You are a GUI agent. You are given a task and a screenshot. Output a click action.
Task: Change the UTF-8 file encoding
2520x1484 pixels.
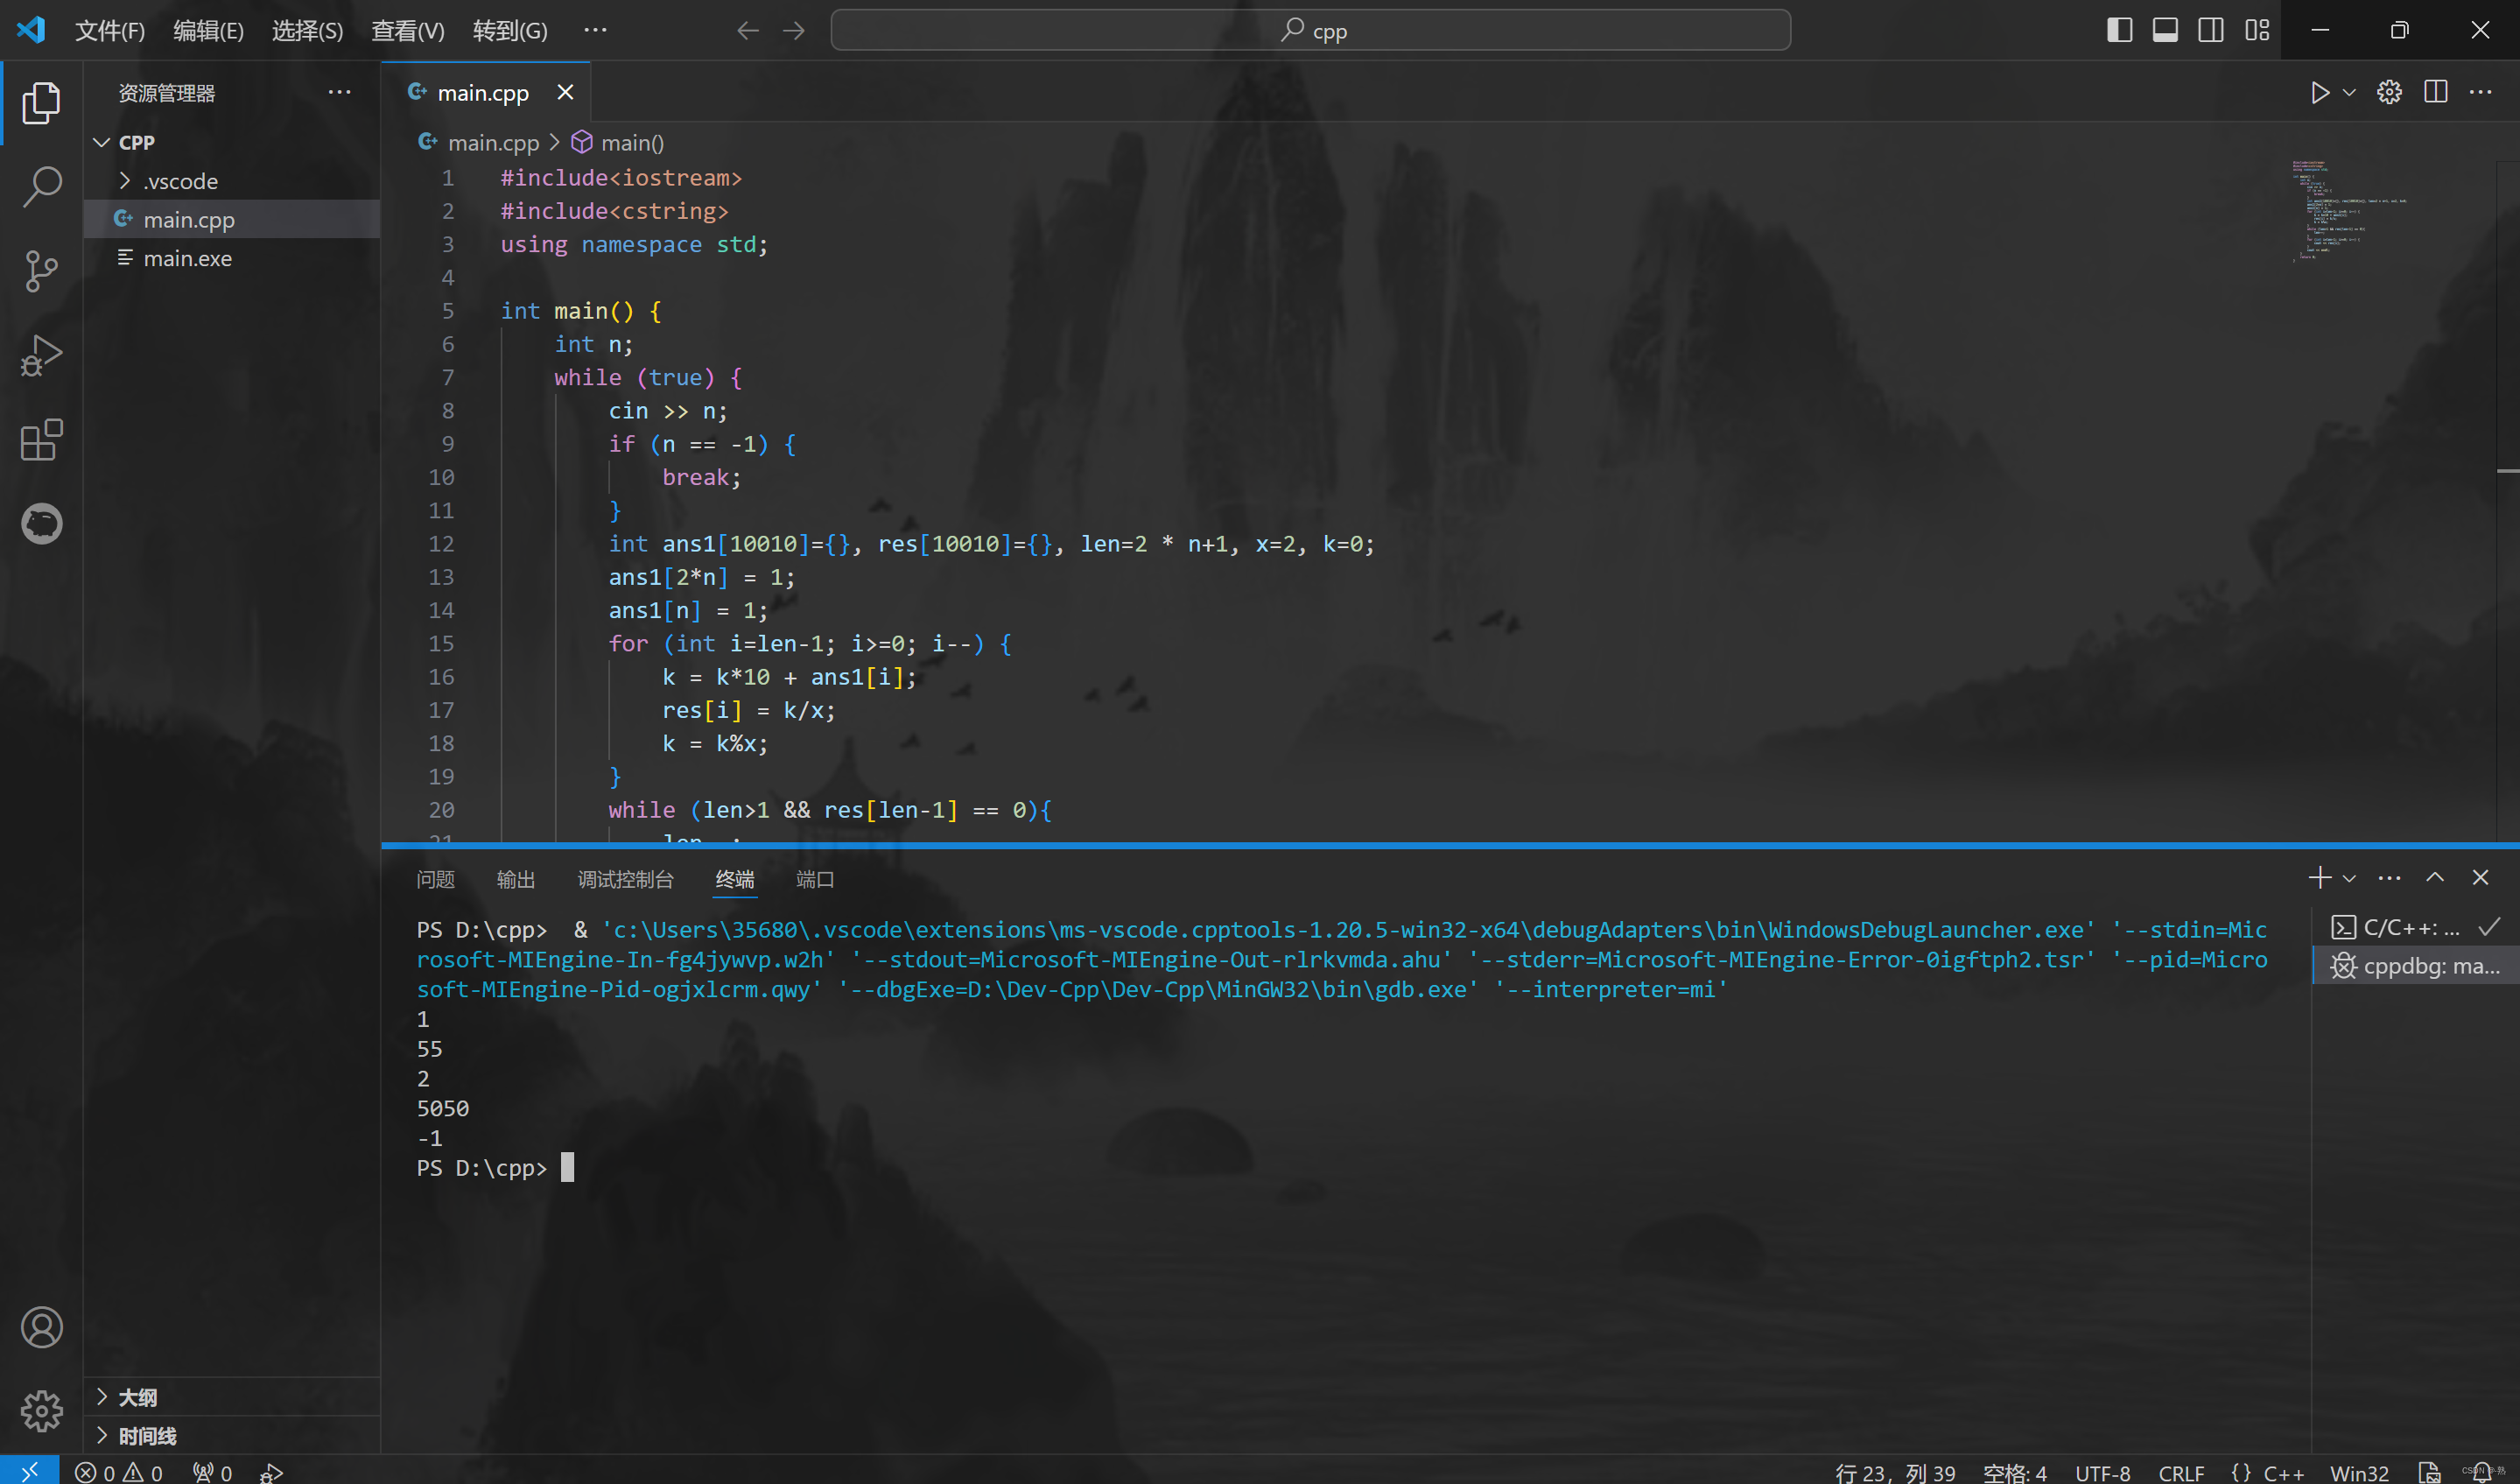coord(2102,1472)
